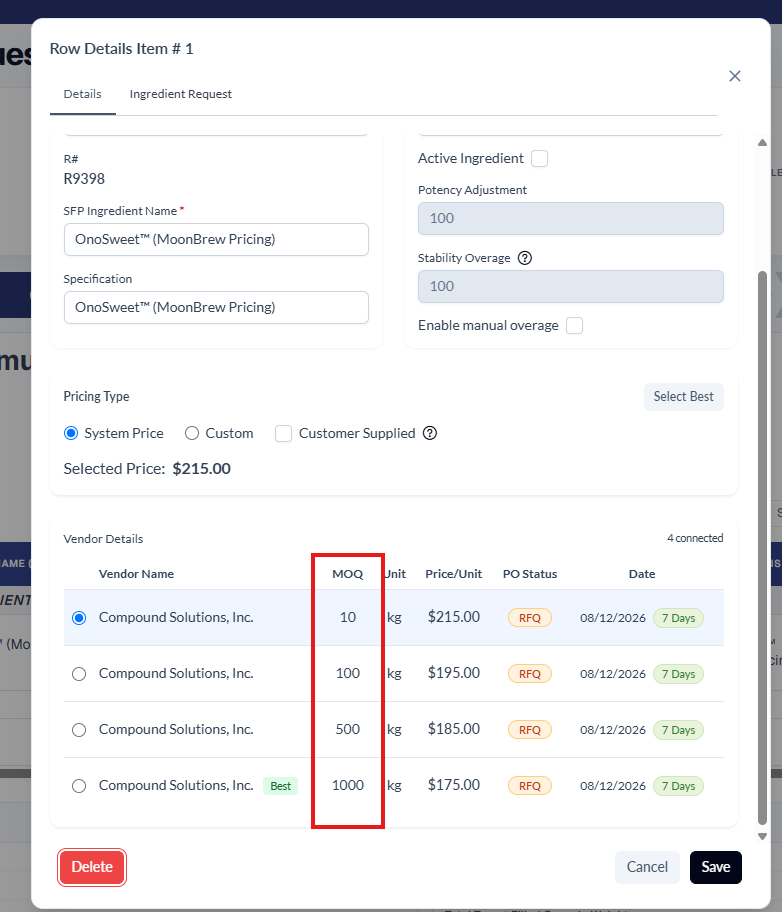Click the Stability Overage field
This screenshot has height=912, width=782.
[571, 286]
